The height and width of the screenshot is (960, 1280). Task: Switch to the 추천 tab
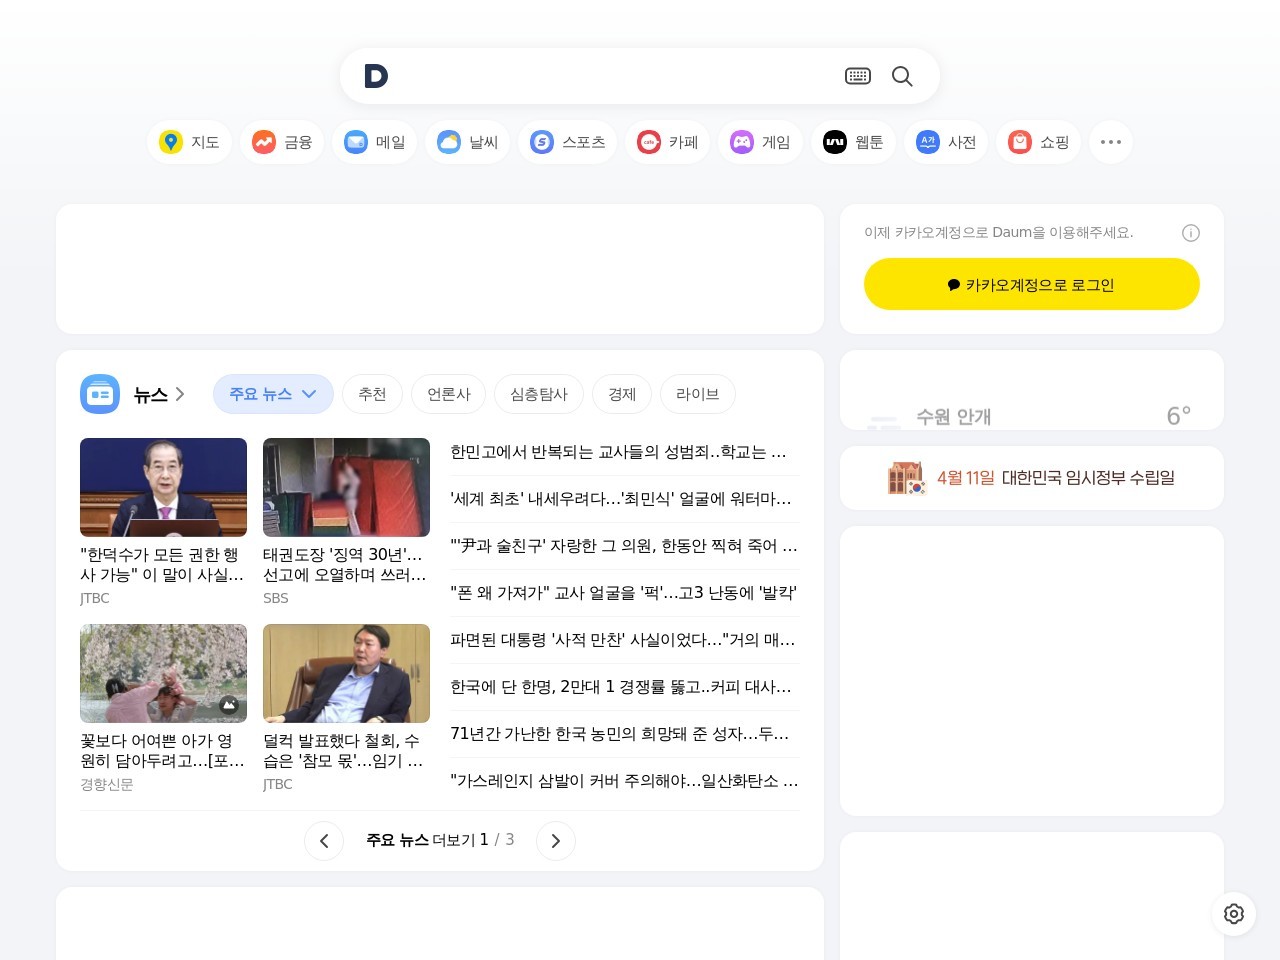pos(372,394)
